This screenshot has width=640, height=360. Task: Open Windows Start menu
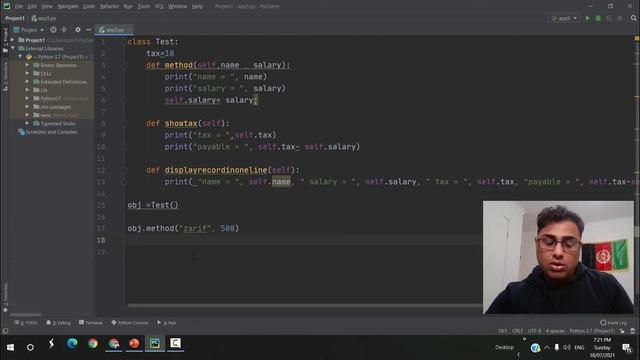(x=10, y=347)
